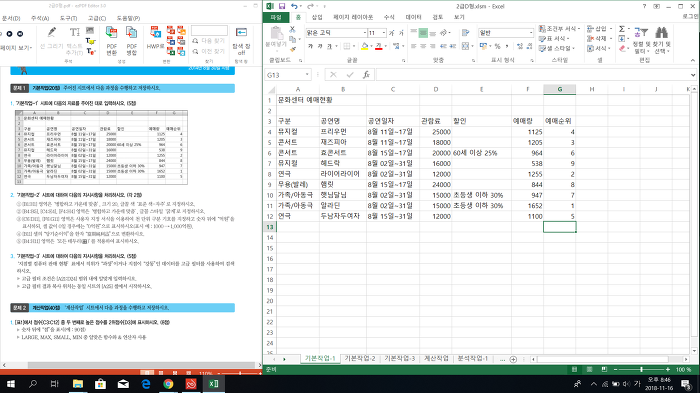
Task: Click the 표 서식 (Format as Table) button
Action: coord(553,38)
